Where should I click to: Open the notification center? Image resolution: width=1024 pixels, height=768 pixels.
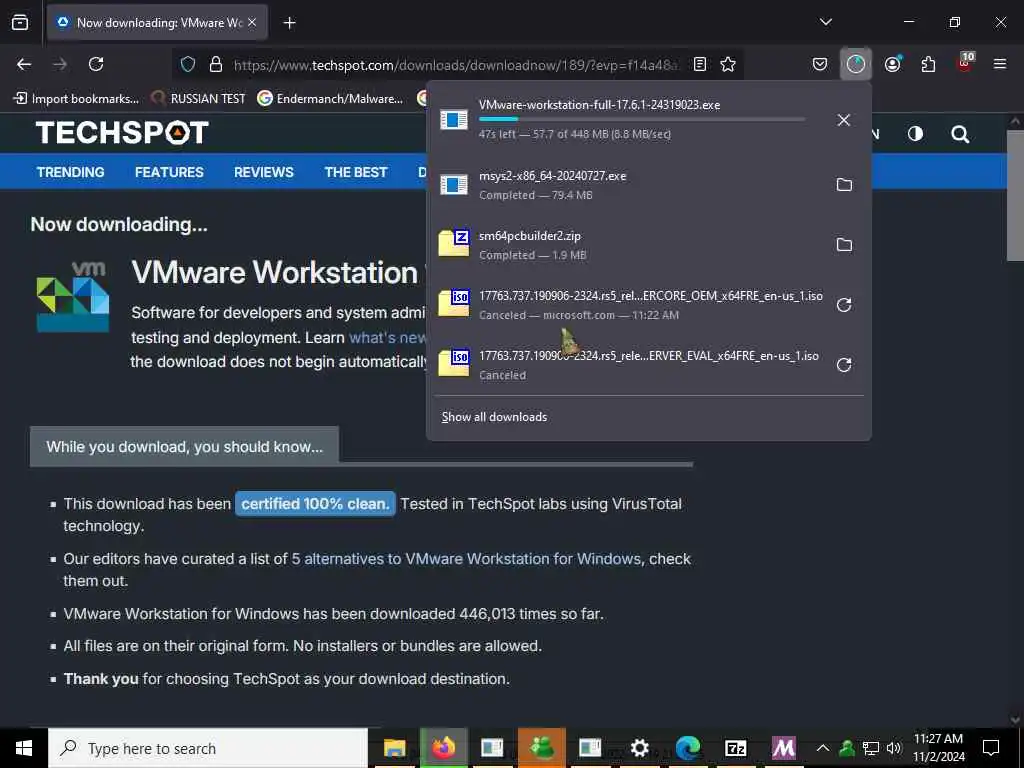click(991, 748)
